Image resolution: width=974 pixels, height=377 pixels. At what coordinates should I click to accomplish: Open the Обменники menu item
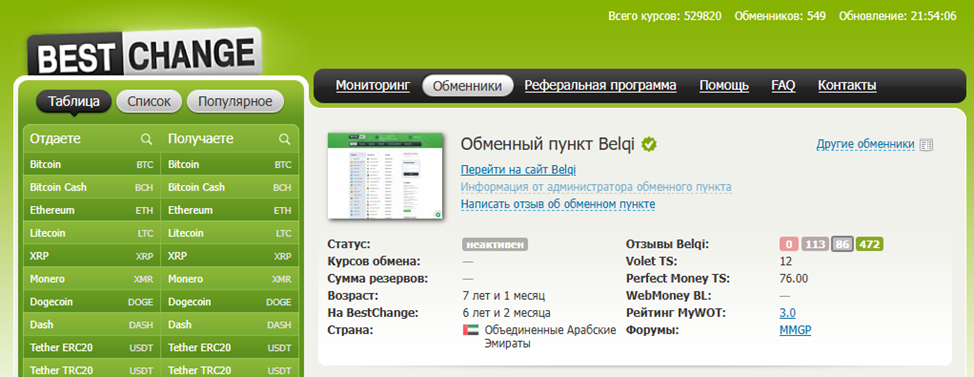pyautogui.click(x=467, y=86)
